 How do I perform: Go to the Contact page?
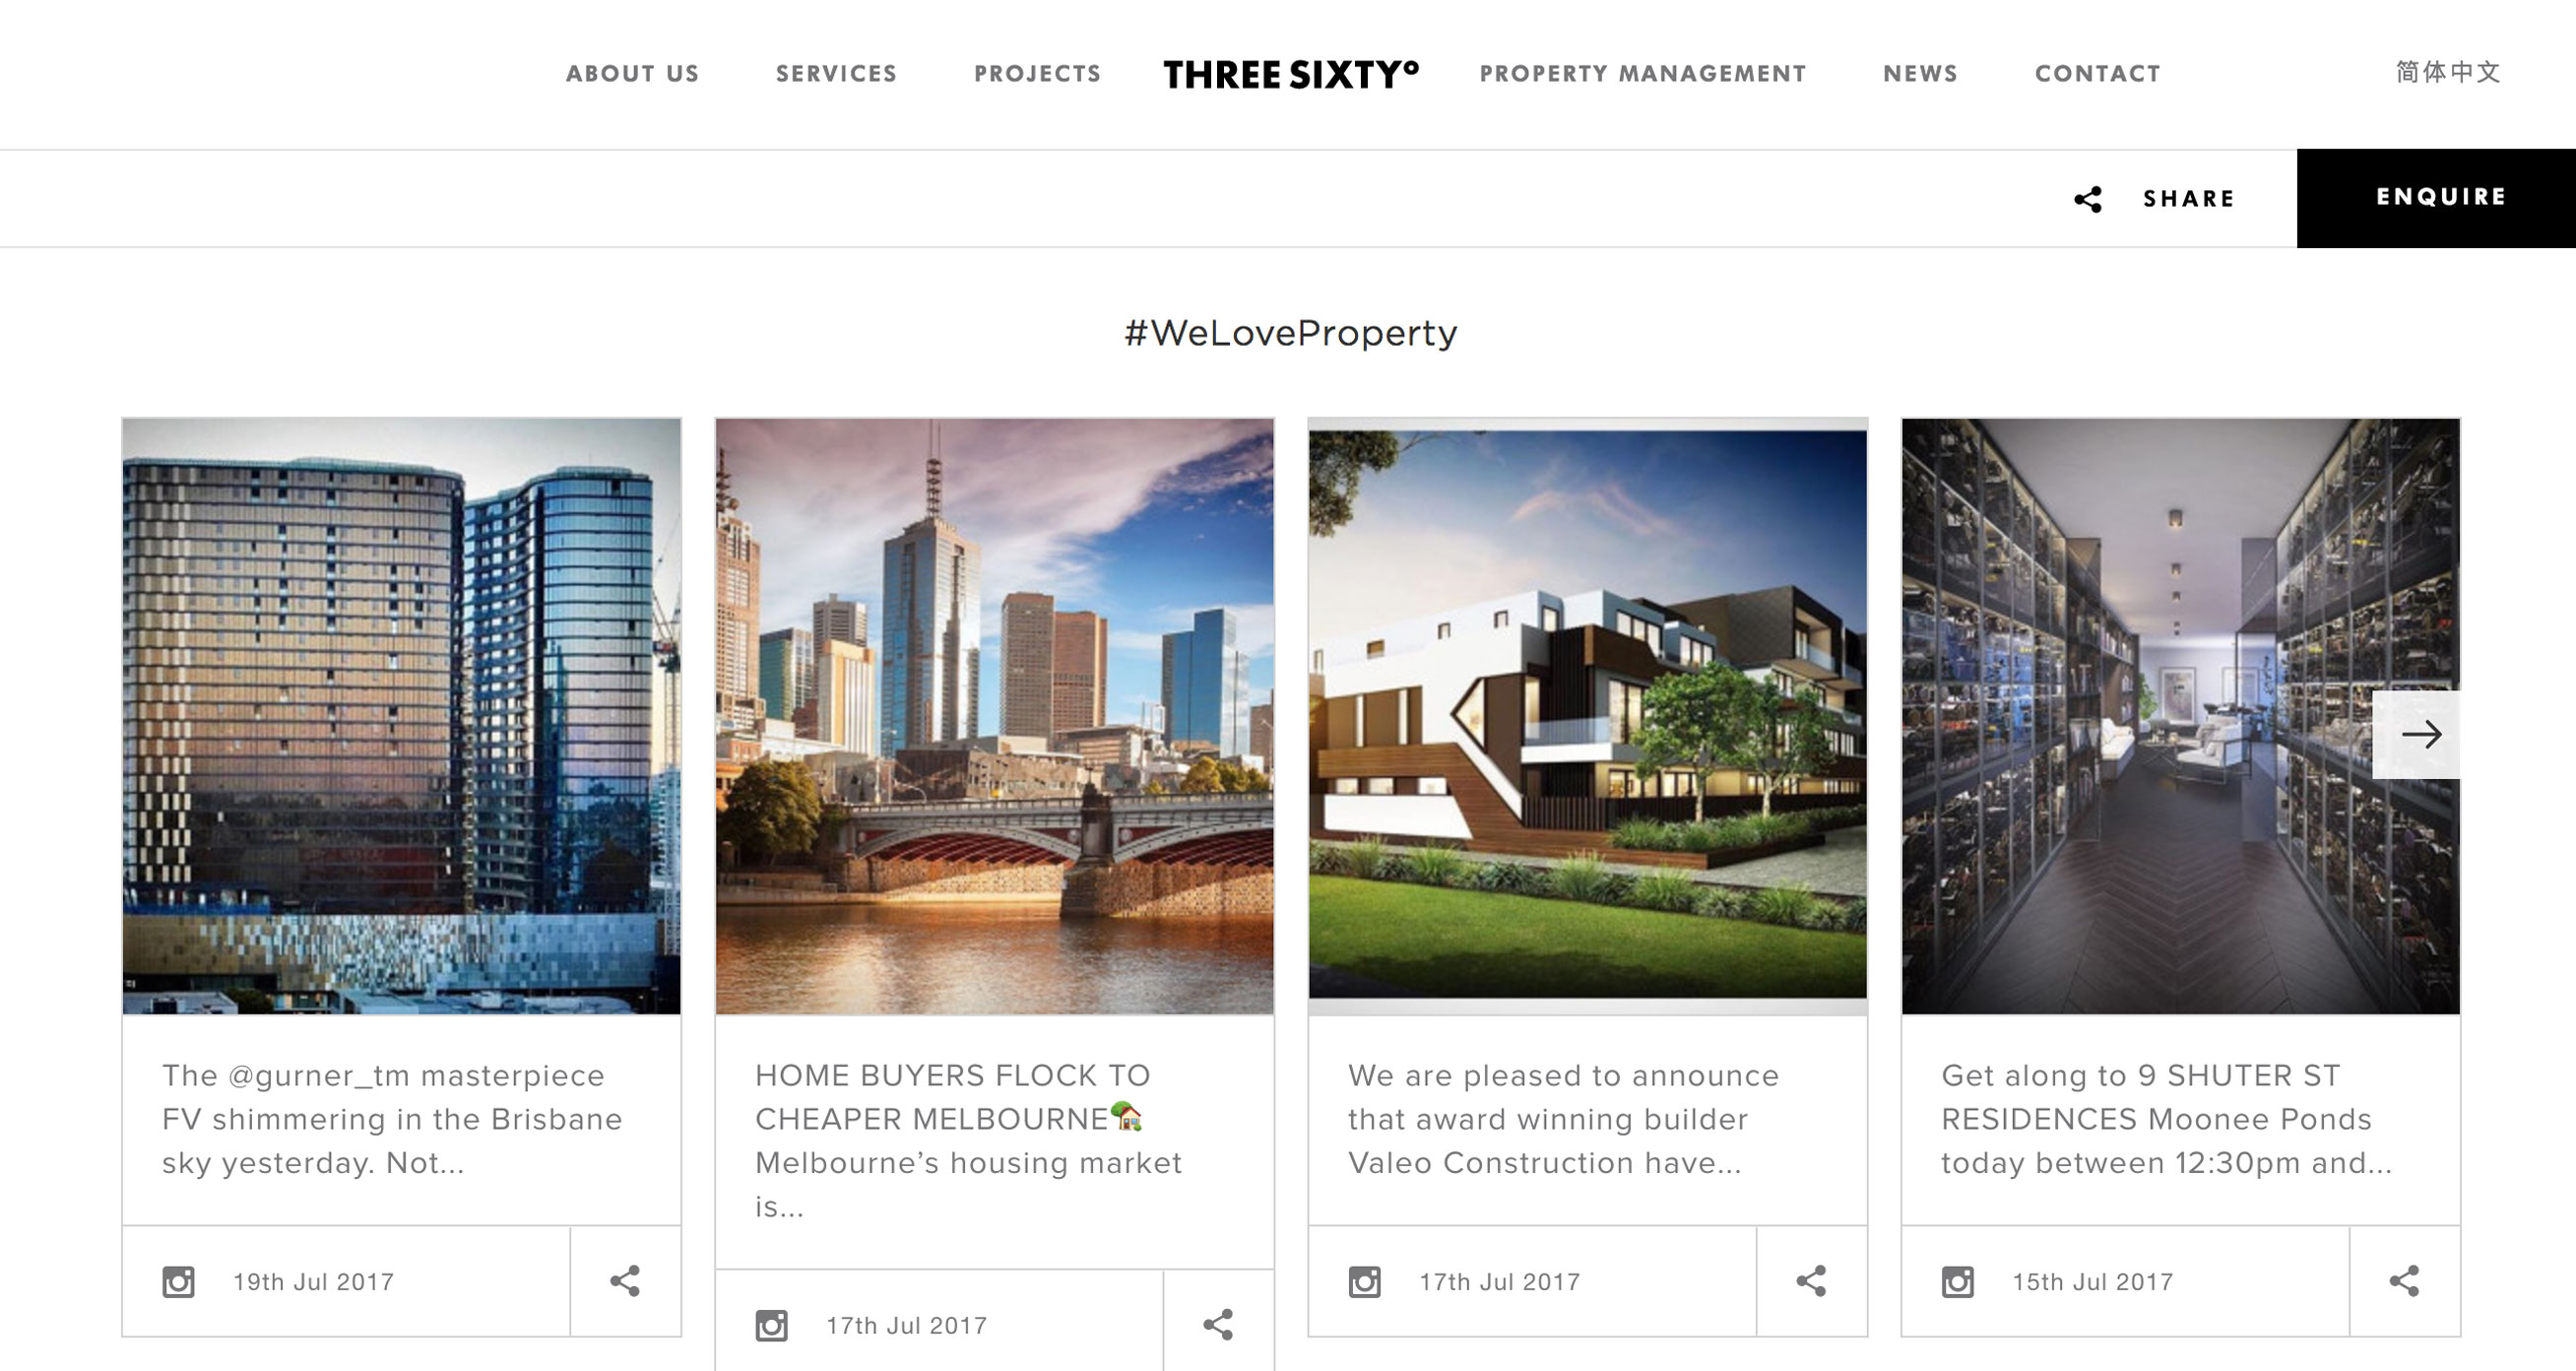(x=2097, y=74)
